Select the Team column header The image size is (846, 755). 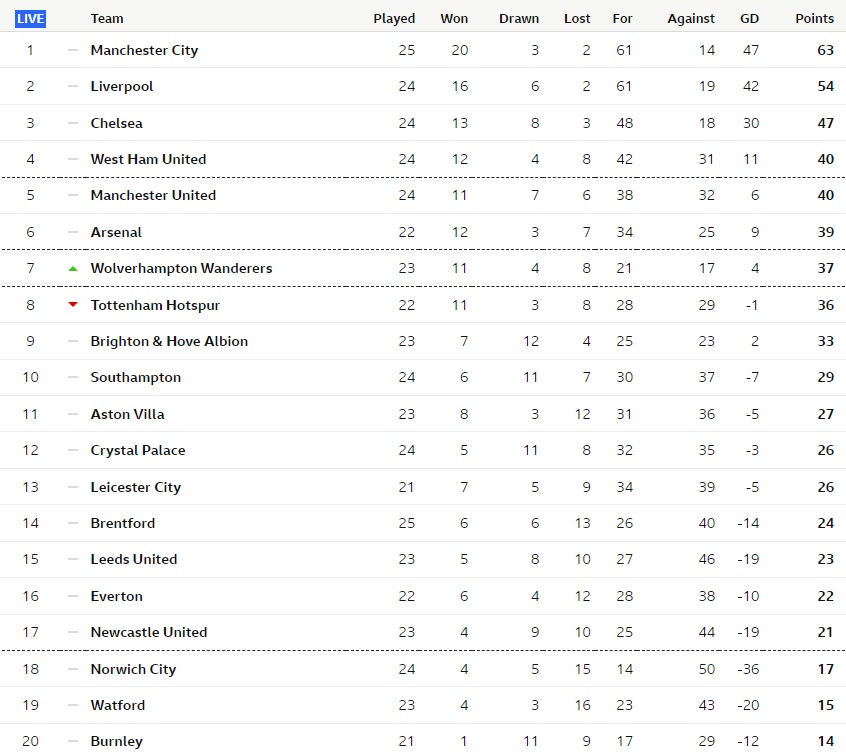point(107,18)
